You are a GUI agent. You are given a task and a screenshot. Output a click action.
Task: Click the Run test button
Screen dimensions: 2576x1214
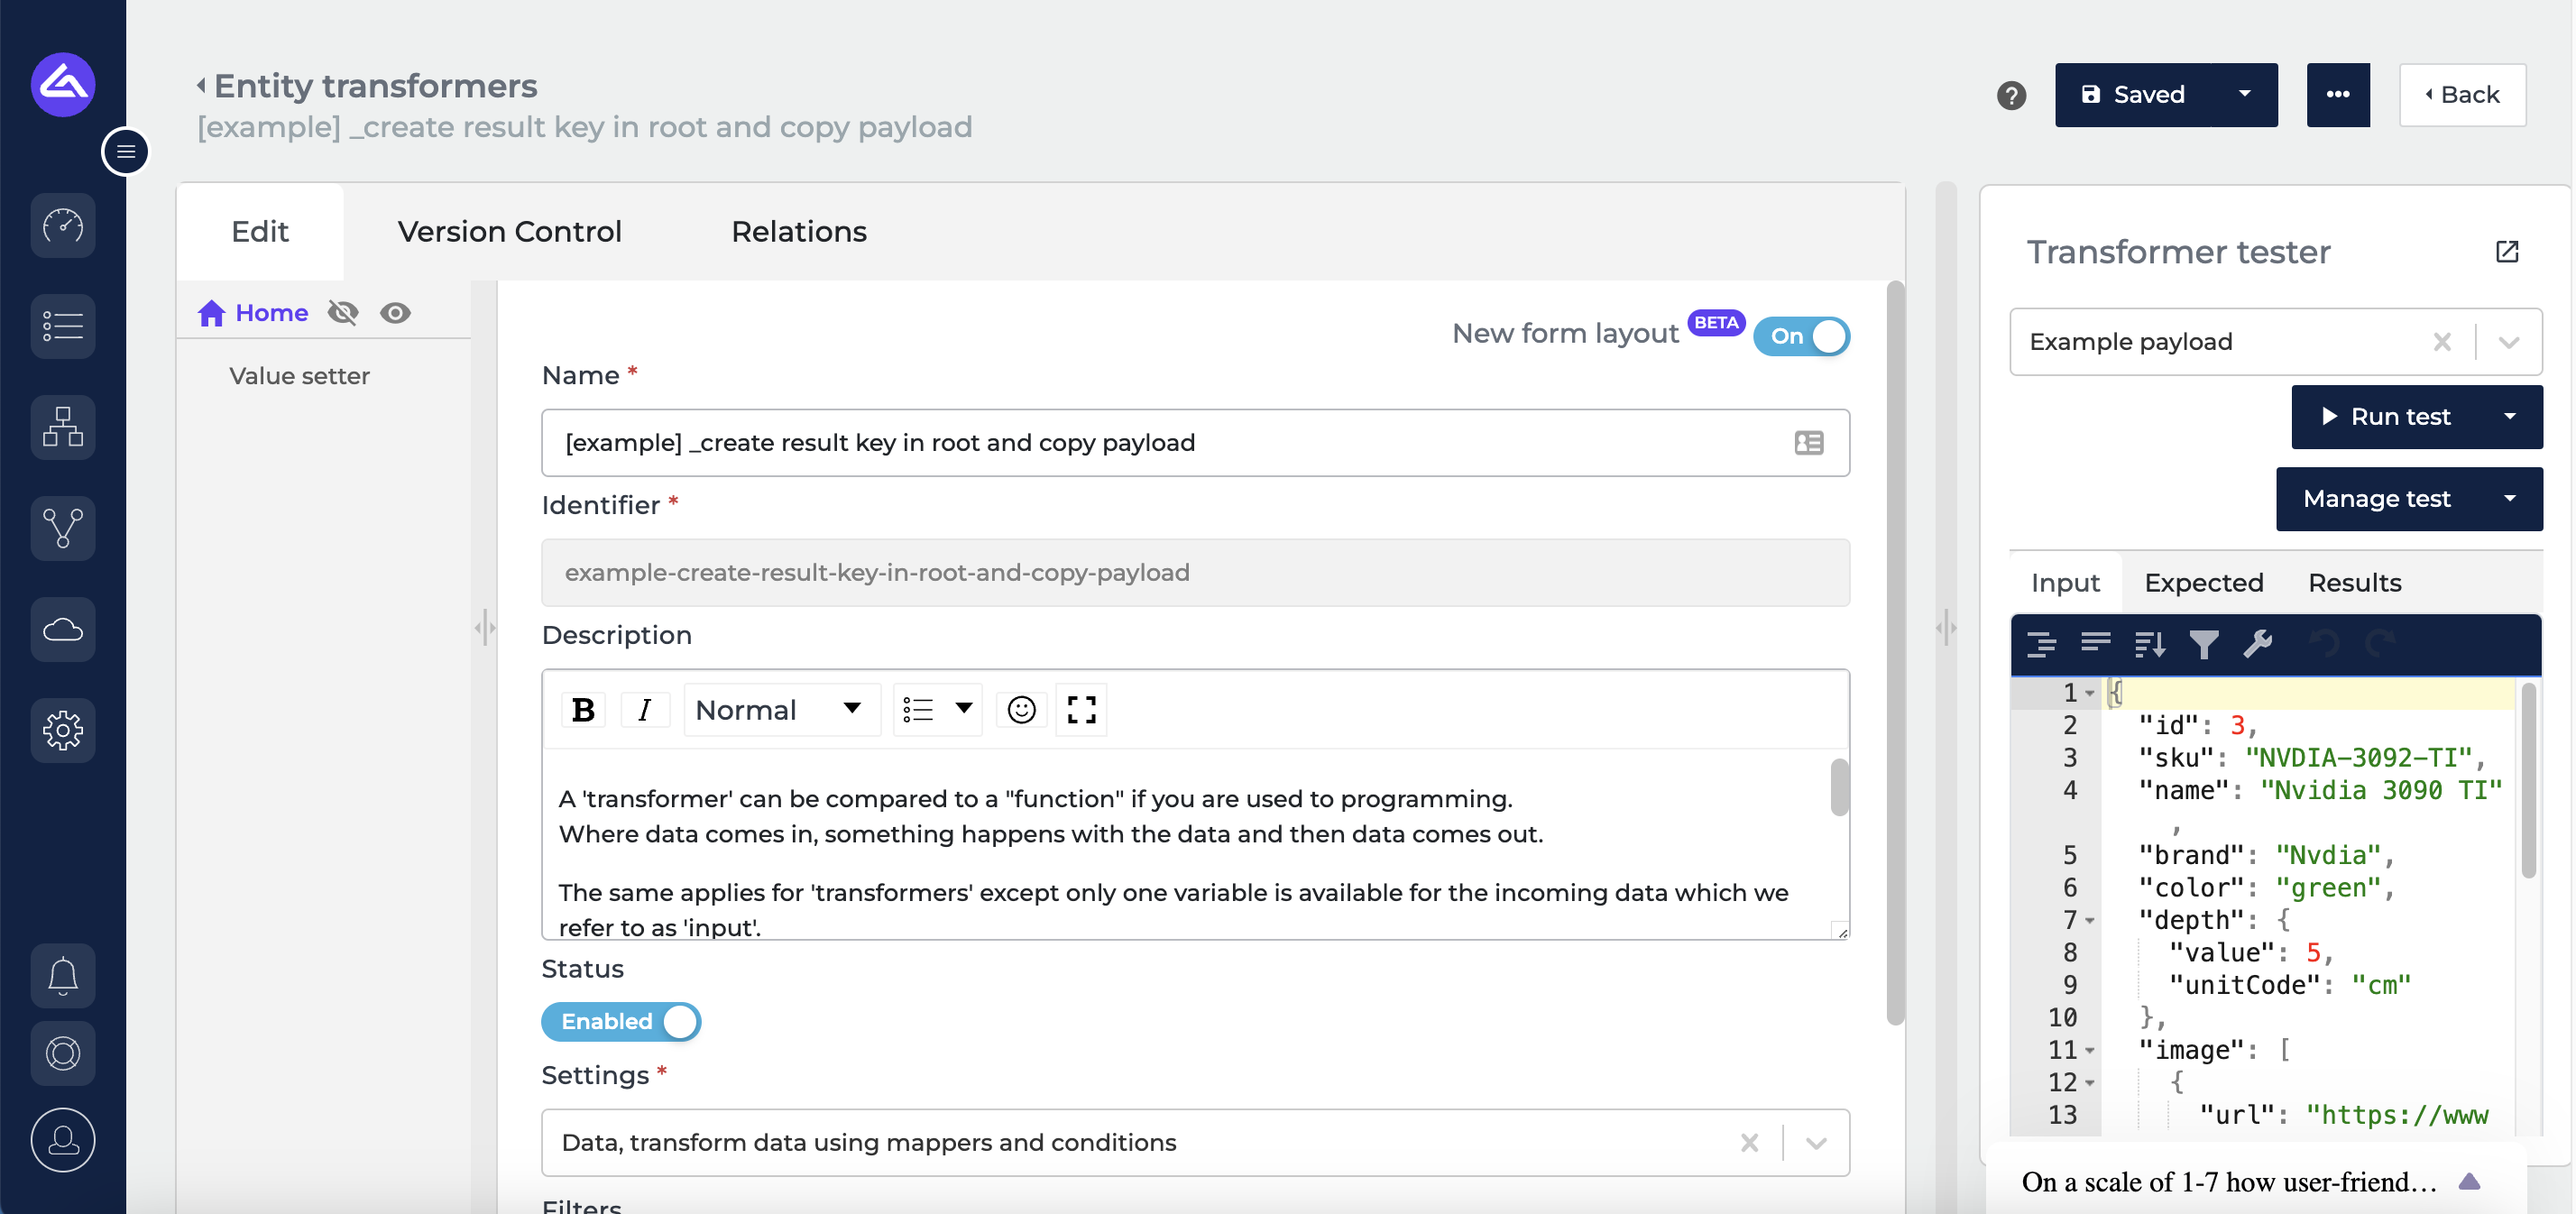2385,417
